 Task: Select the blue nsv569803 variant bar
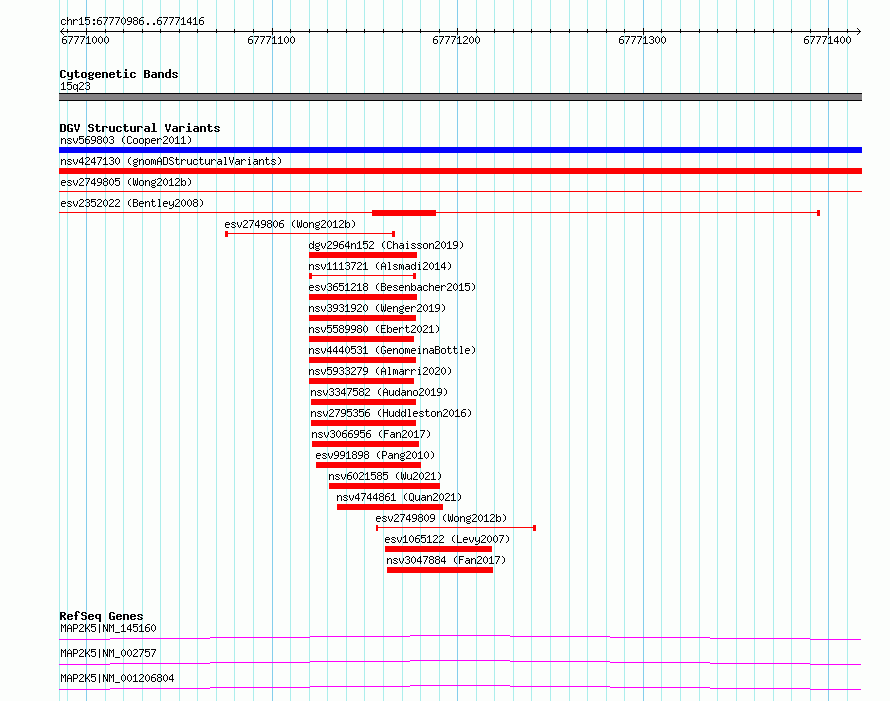tap(460, 150)
